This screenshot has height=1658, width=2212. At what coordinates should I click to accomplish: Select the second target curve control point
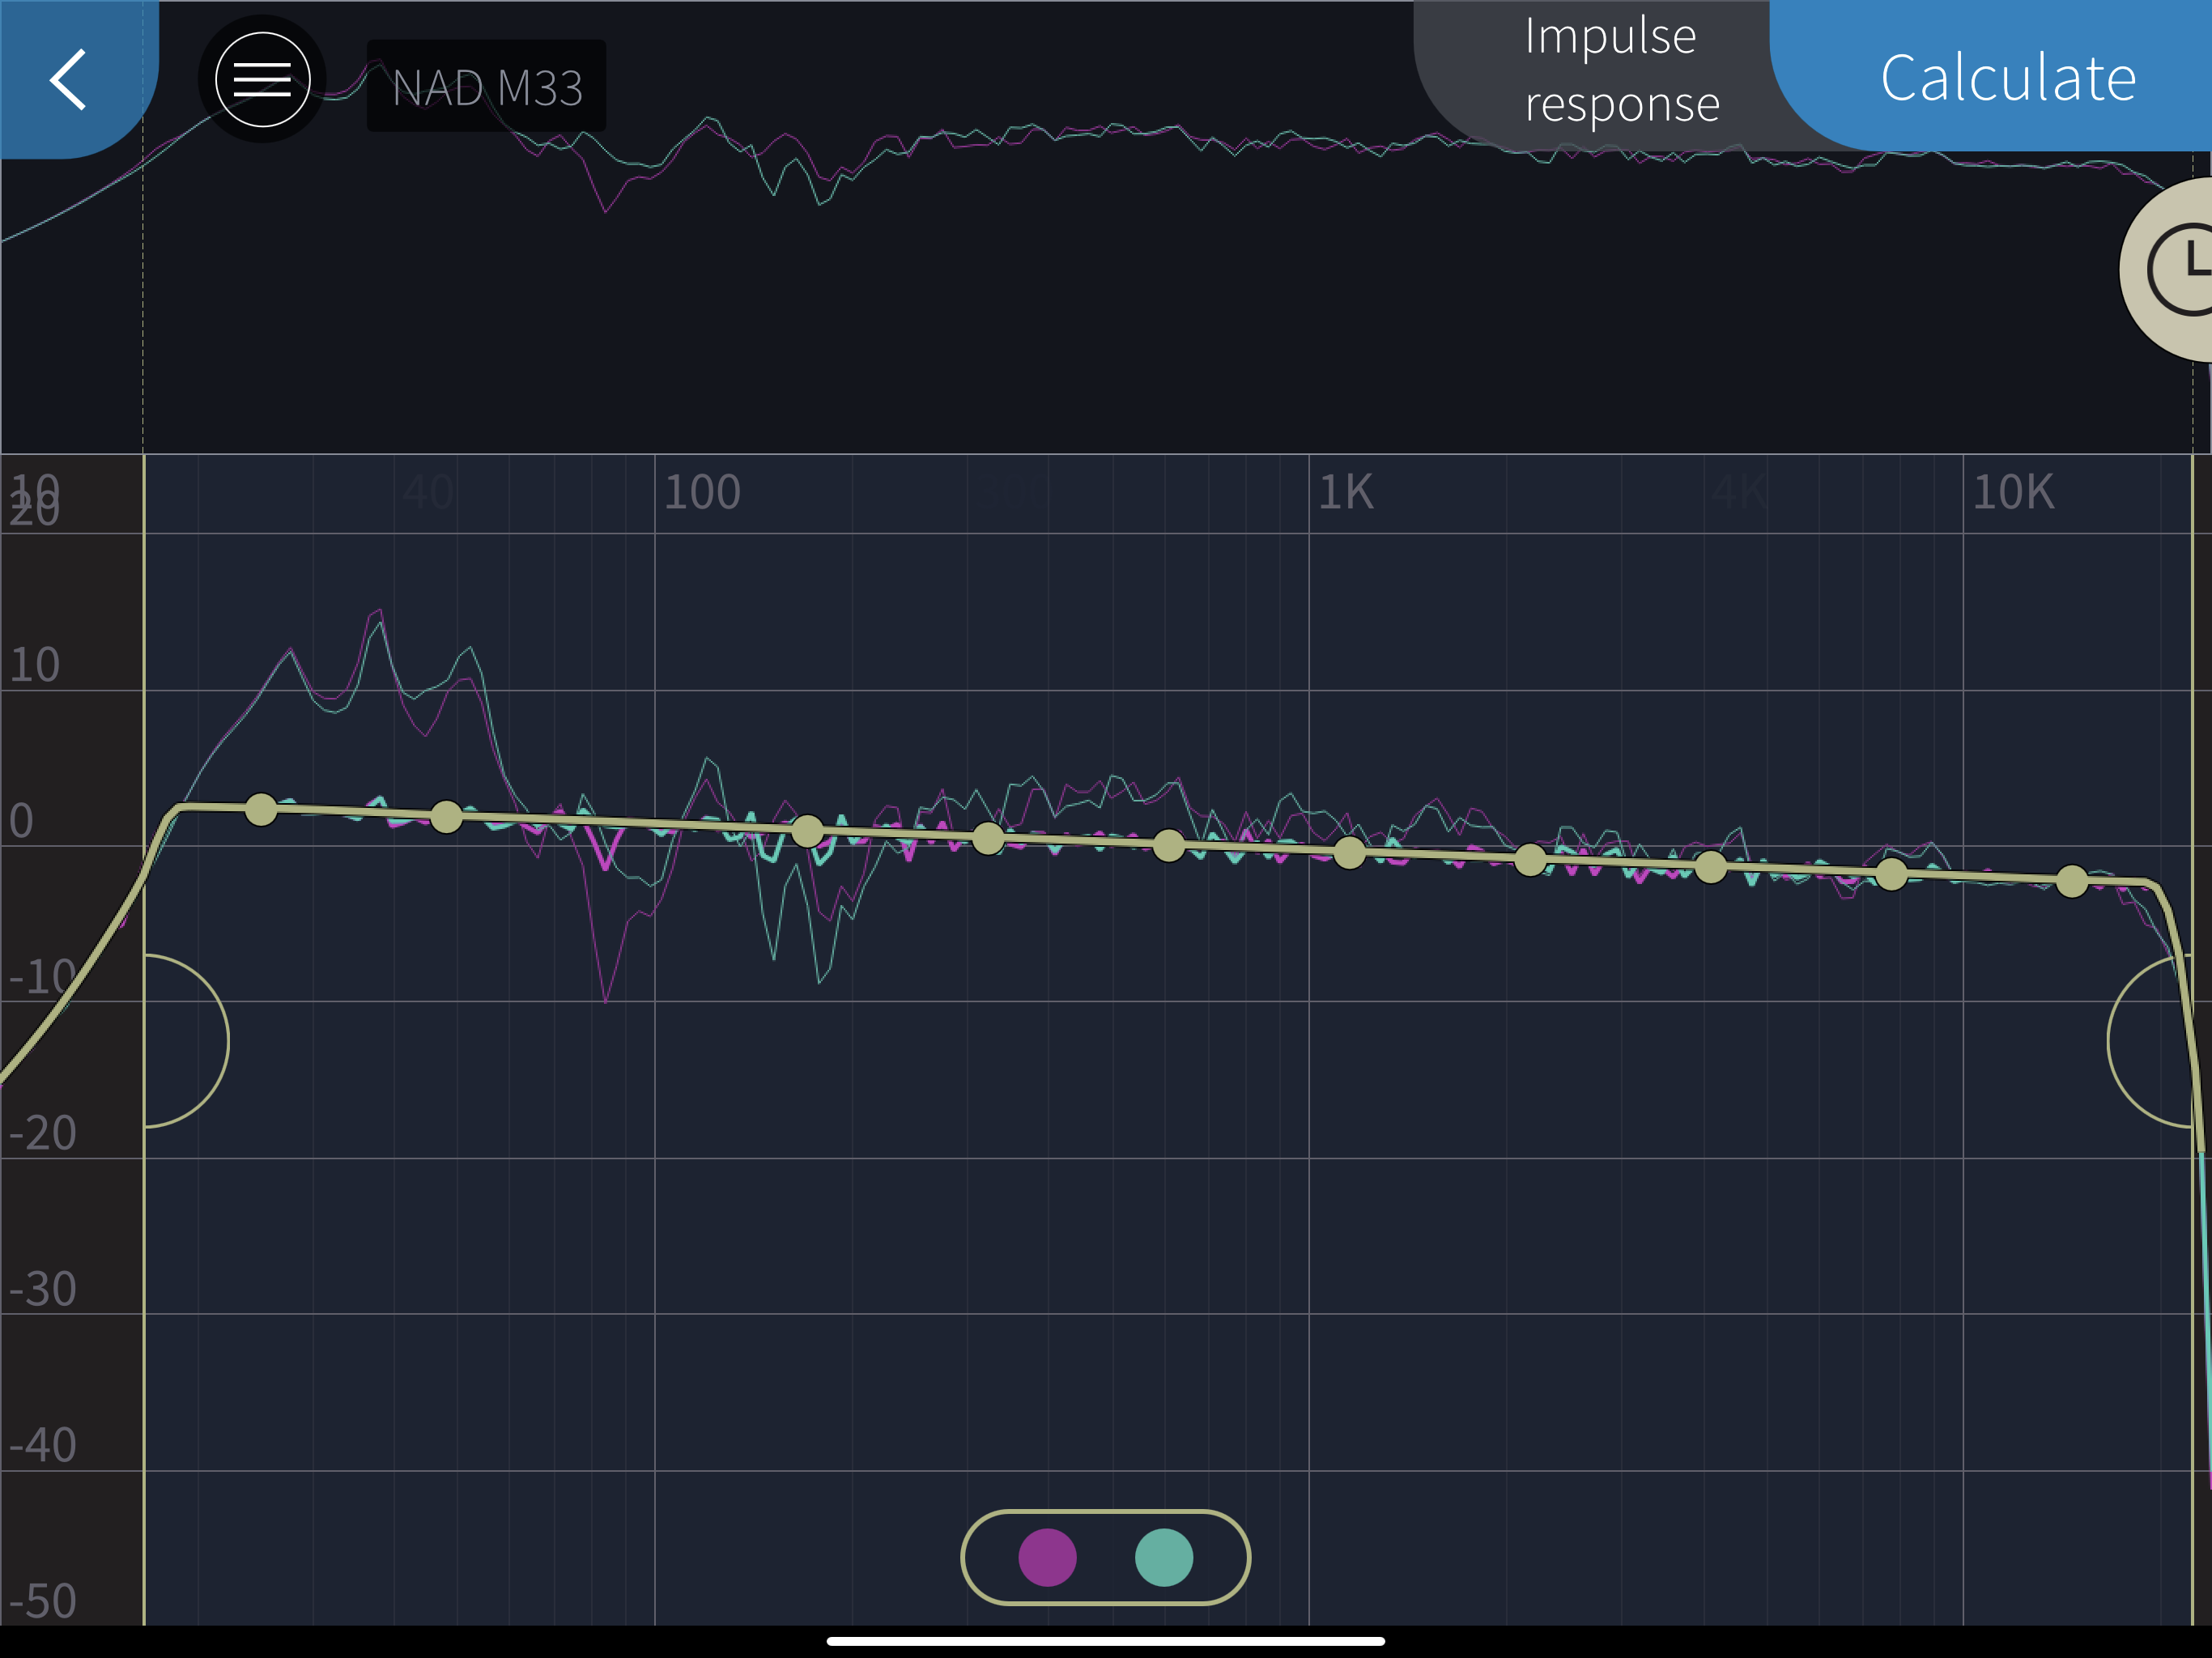(x=446, y=817)
